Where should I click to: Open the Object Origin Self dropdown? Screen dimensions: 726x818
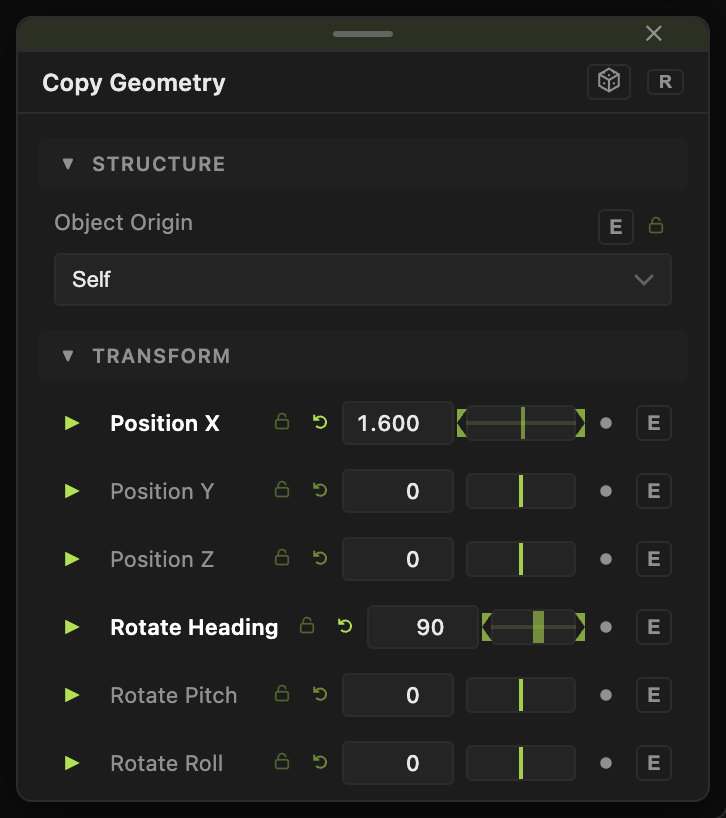(363, 279)
